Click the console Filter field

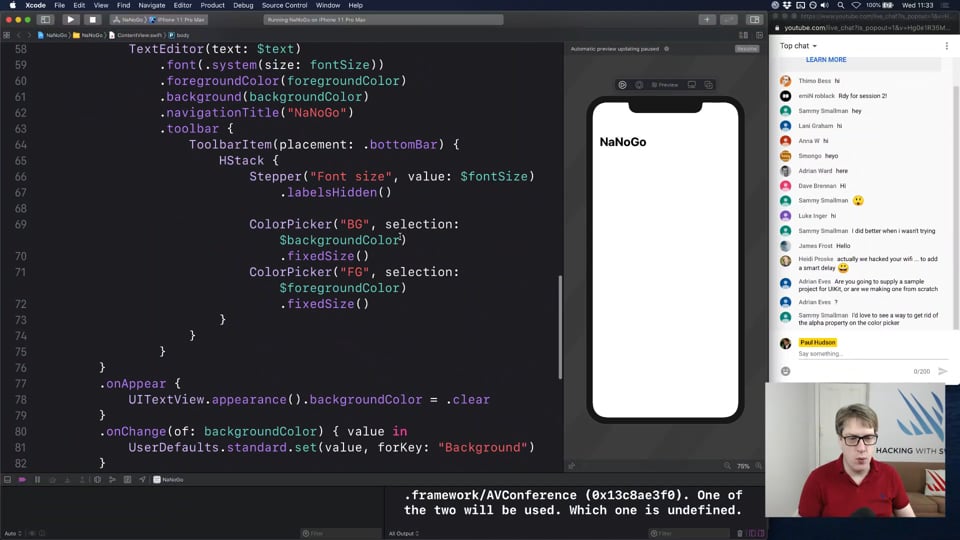tap(689, 533)
